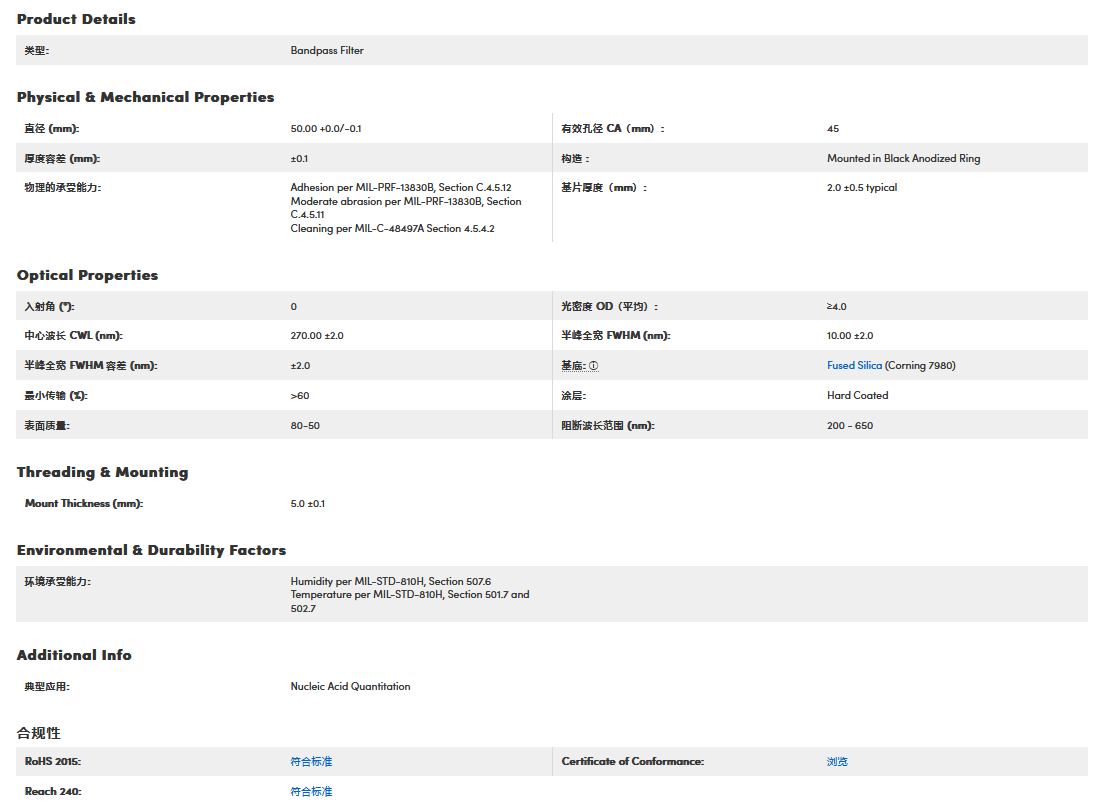Click the 270.00 ±2.0 center wavelength value
Viewport: 1094px width, 807px height.
(317, 336)
